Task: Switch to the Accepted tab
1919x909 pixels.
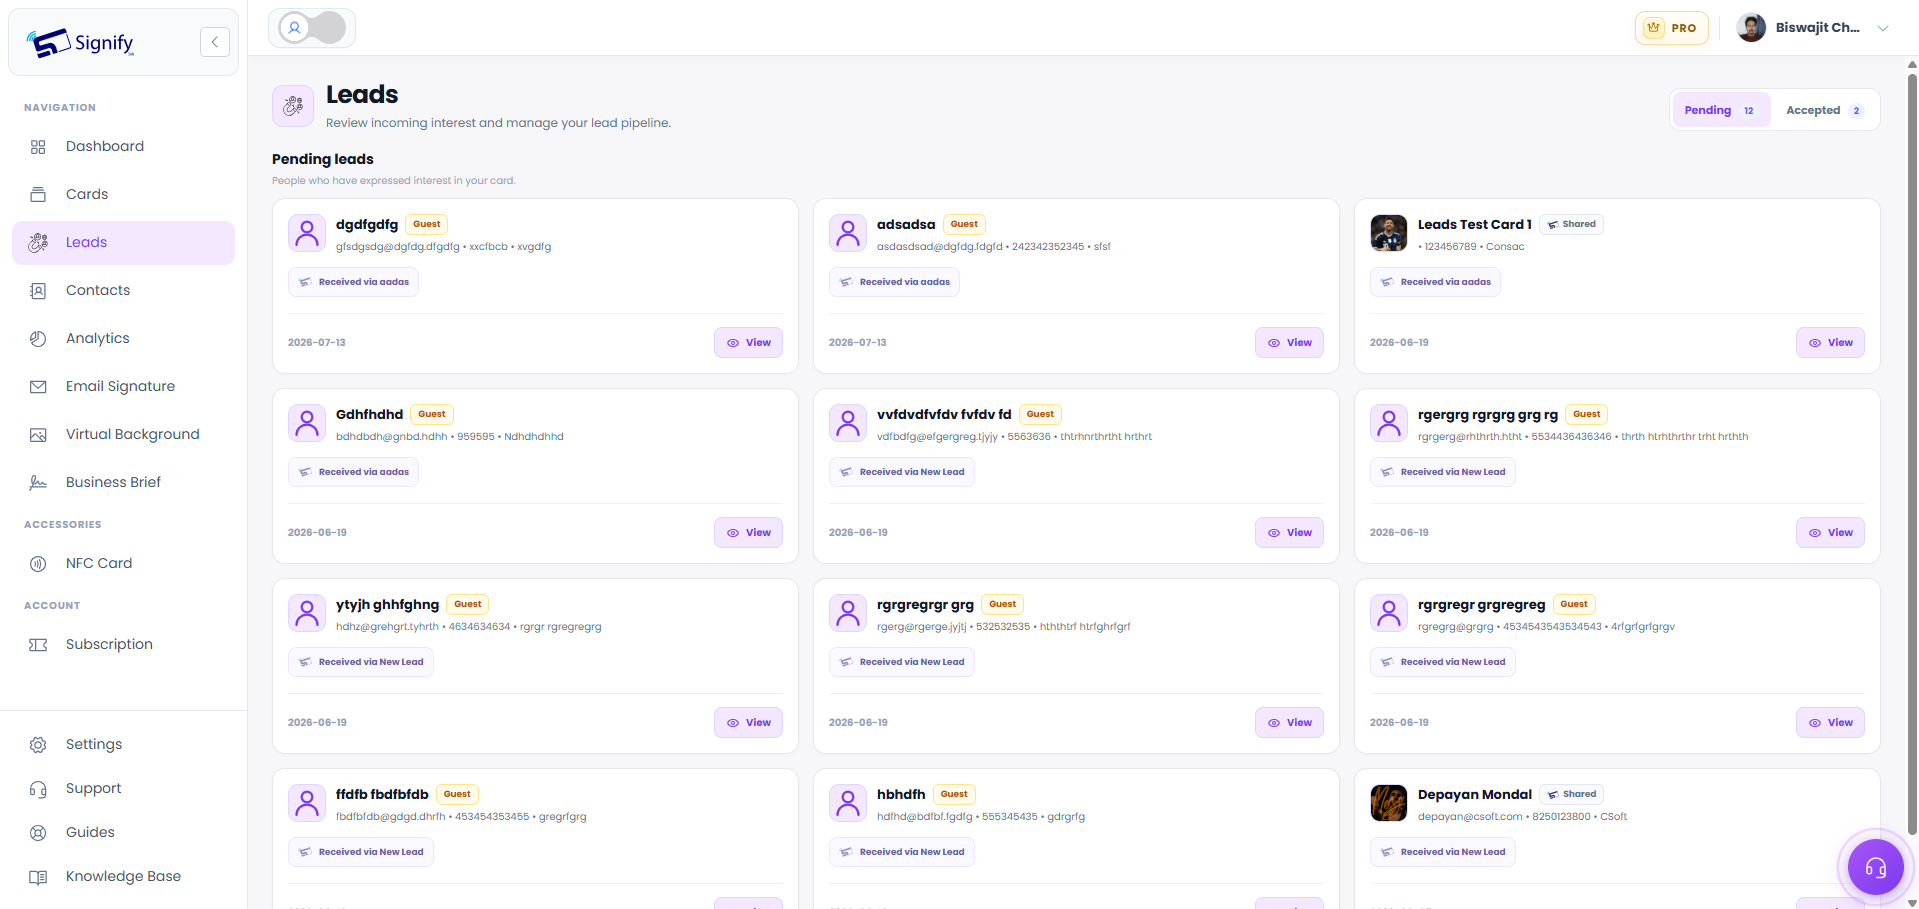Action: [1824, 110]
